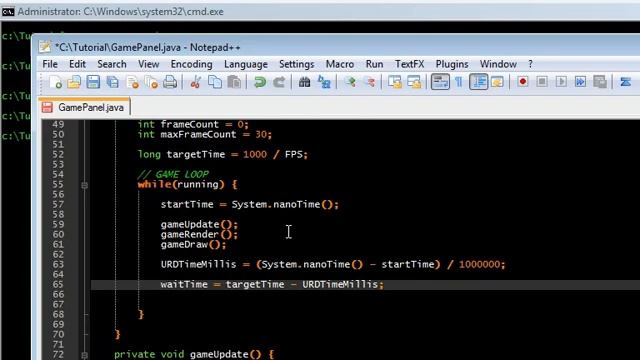Click the Redo arrow icon

click(279, 82)
